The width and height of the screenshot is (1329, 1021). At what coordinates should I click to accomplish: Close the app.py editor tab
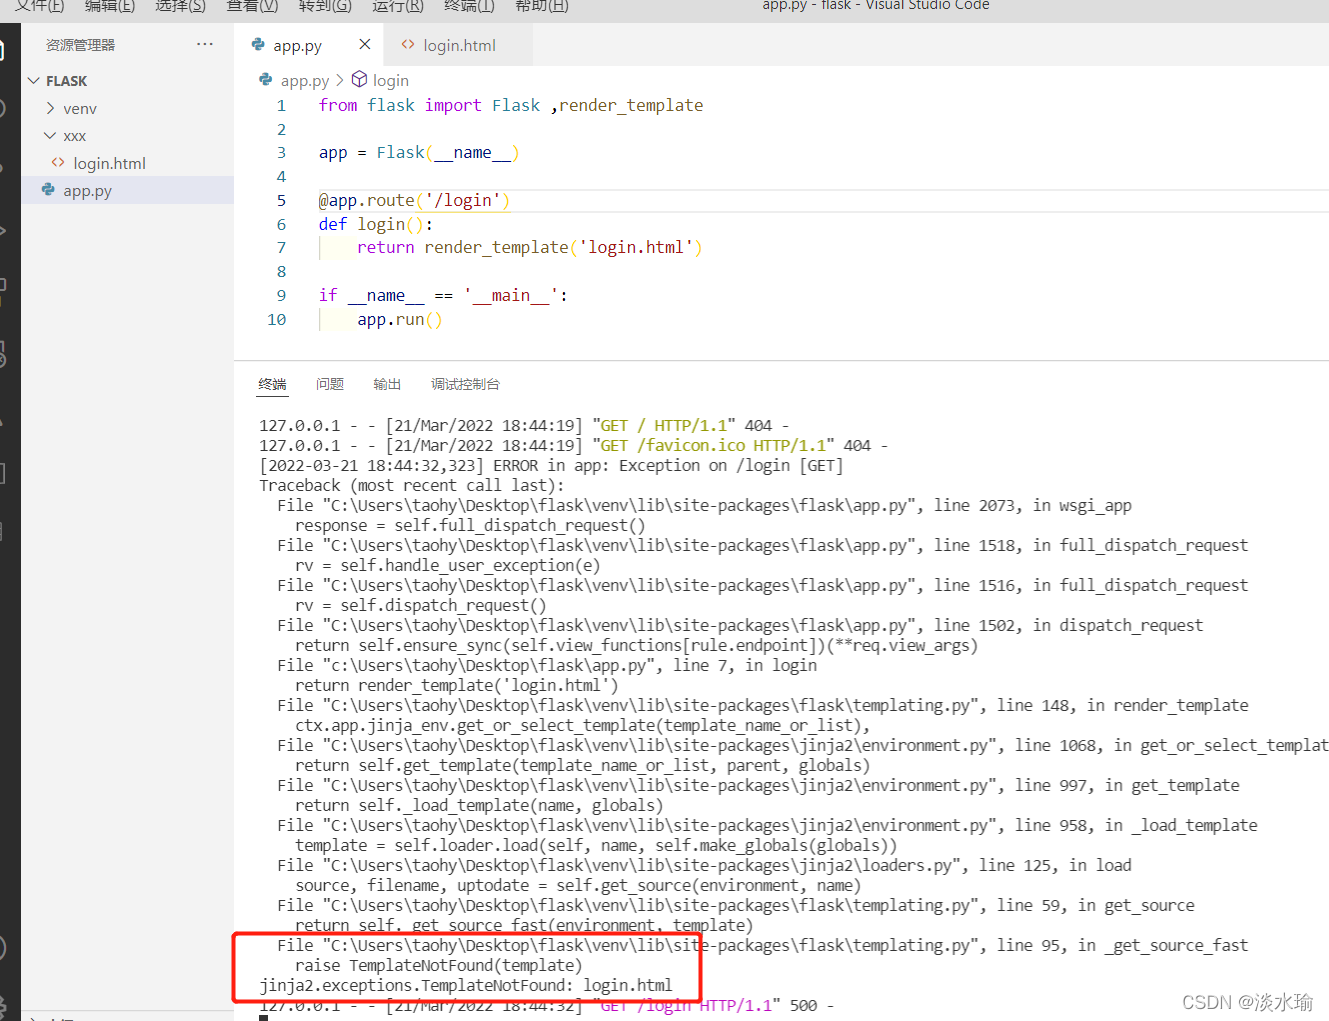point(364,44)
